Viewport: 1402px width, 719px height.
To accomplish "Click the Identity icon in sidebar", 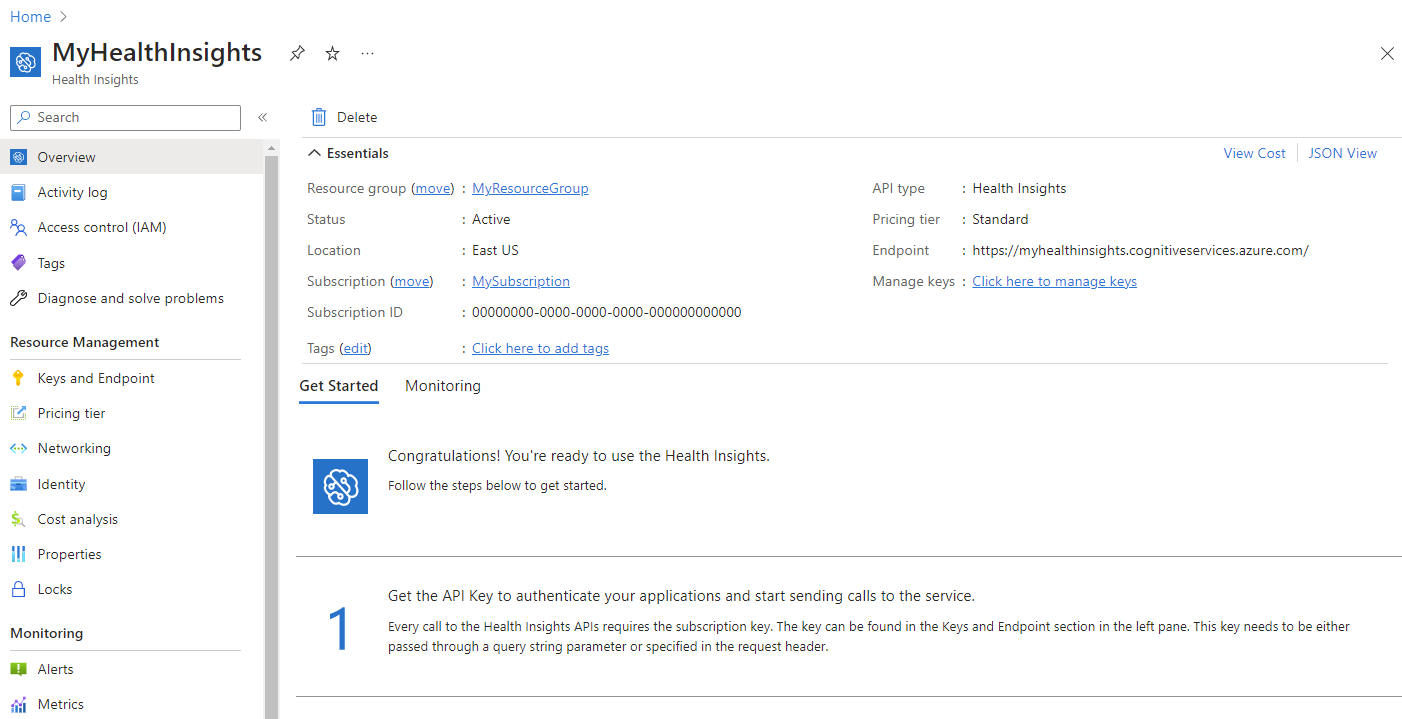I will click(x=18, y=484).
